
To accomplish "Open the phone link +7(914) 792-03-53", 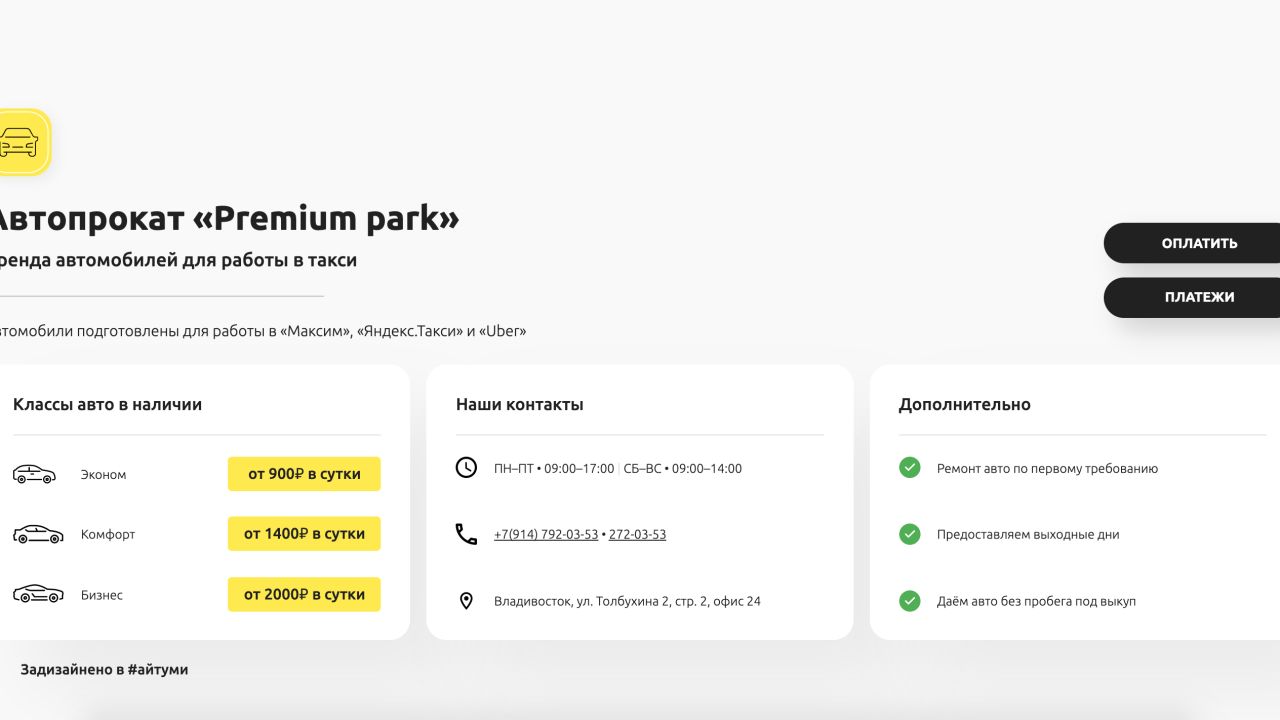I will click(x=546, y=534).
